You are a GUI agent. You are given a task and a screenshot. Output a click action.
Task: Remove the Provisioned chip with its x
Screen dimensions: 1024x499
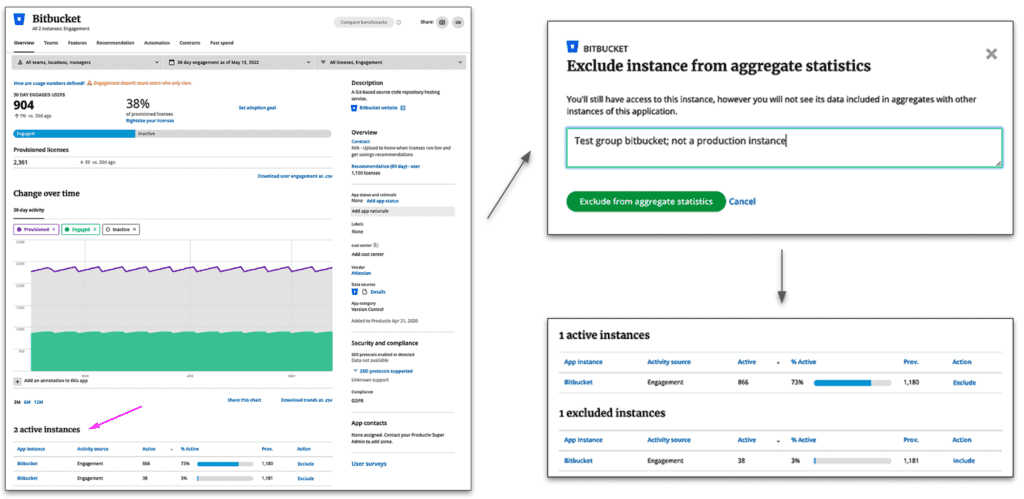[x=54, y=229]
